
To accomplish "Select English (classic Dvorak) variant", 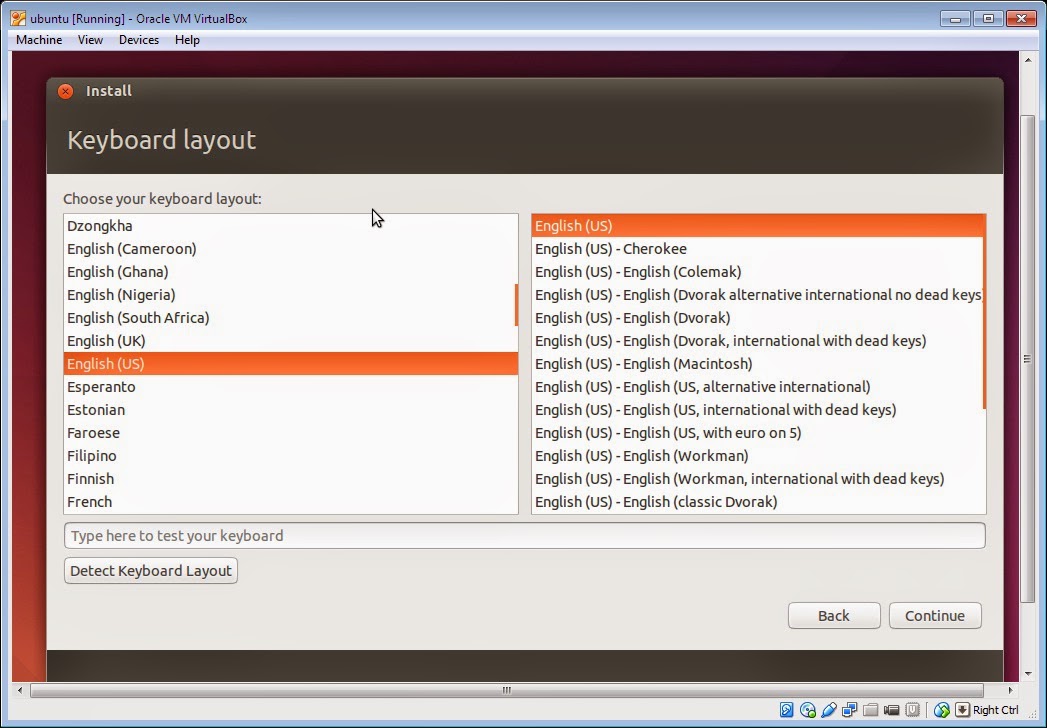I will [x=758, y=502].
